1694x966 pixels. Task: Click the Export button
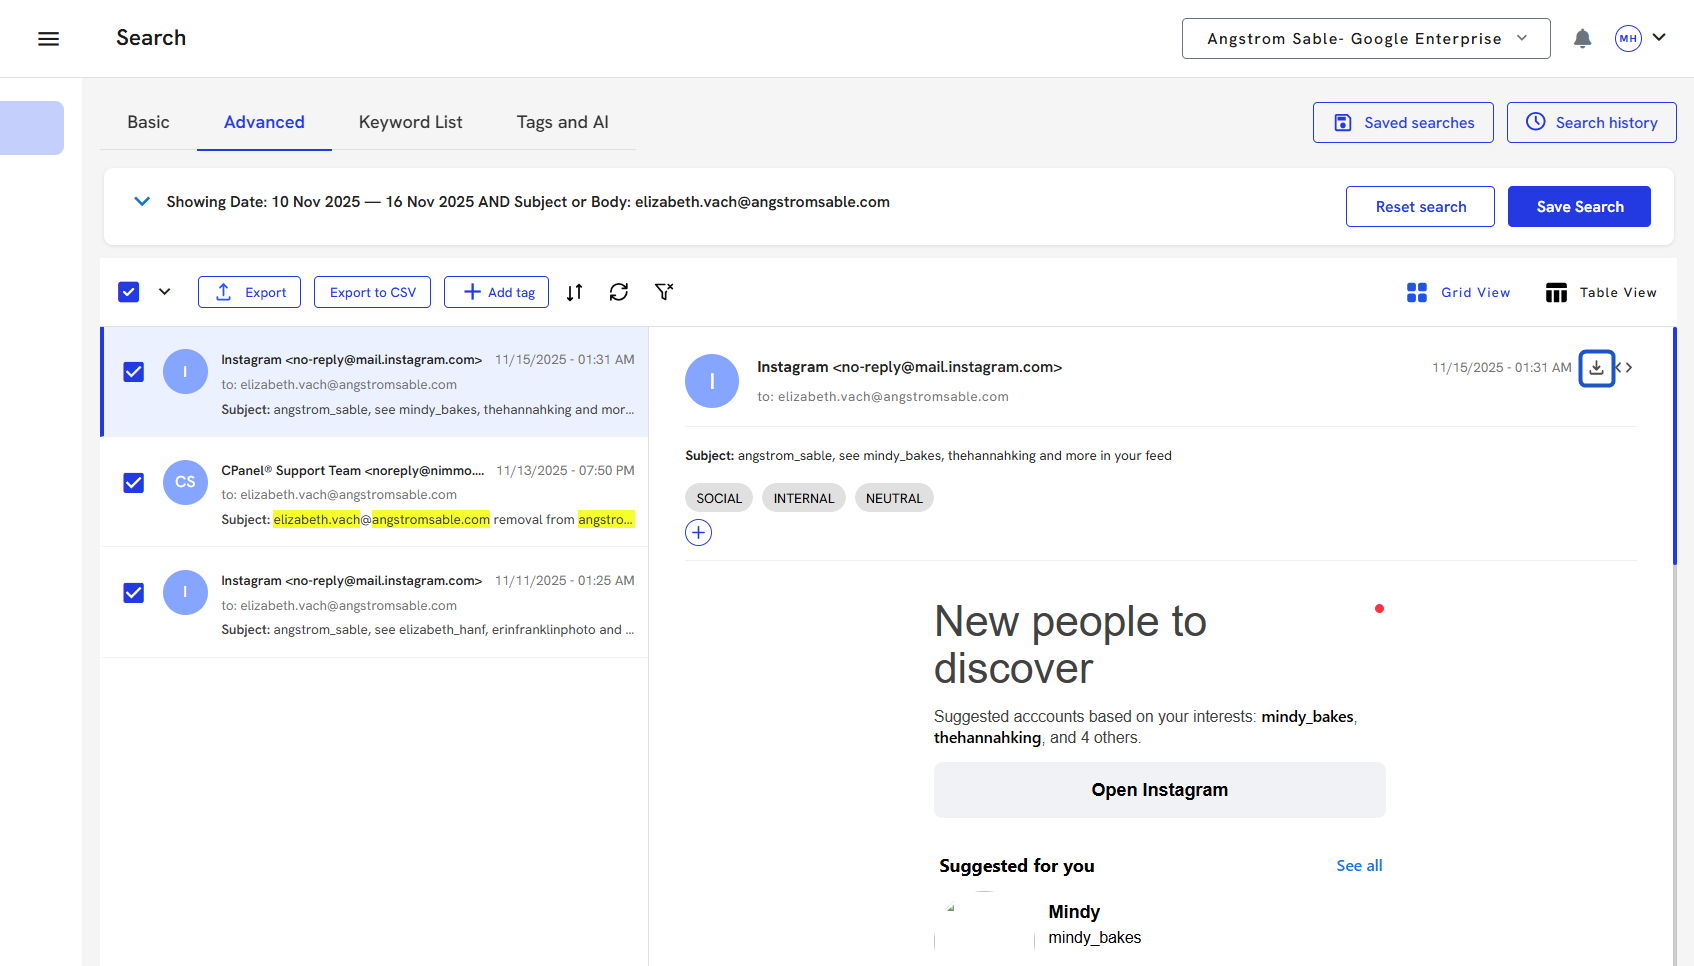(x=250, y=292)
